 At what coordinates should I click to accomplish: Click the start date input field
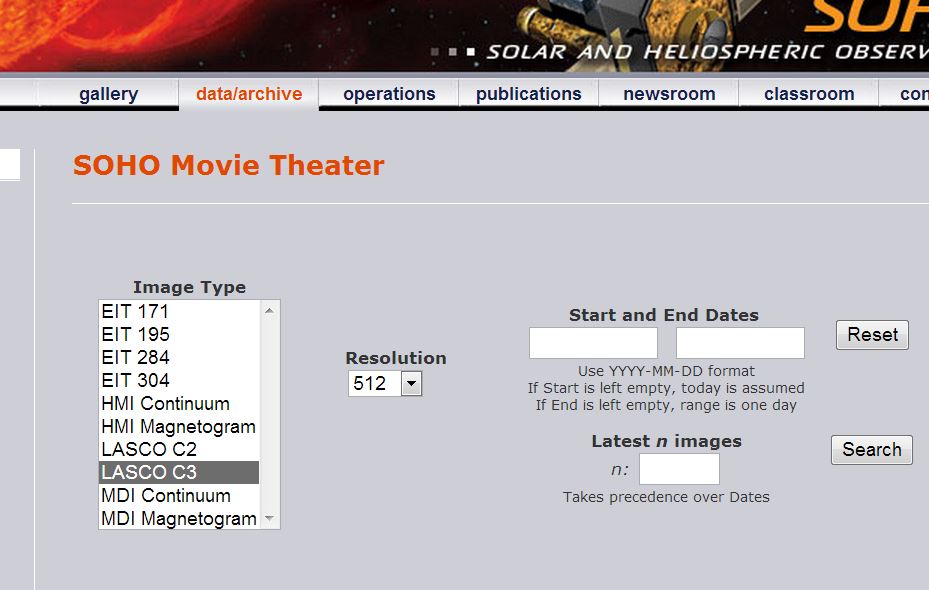[593, 343]
